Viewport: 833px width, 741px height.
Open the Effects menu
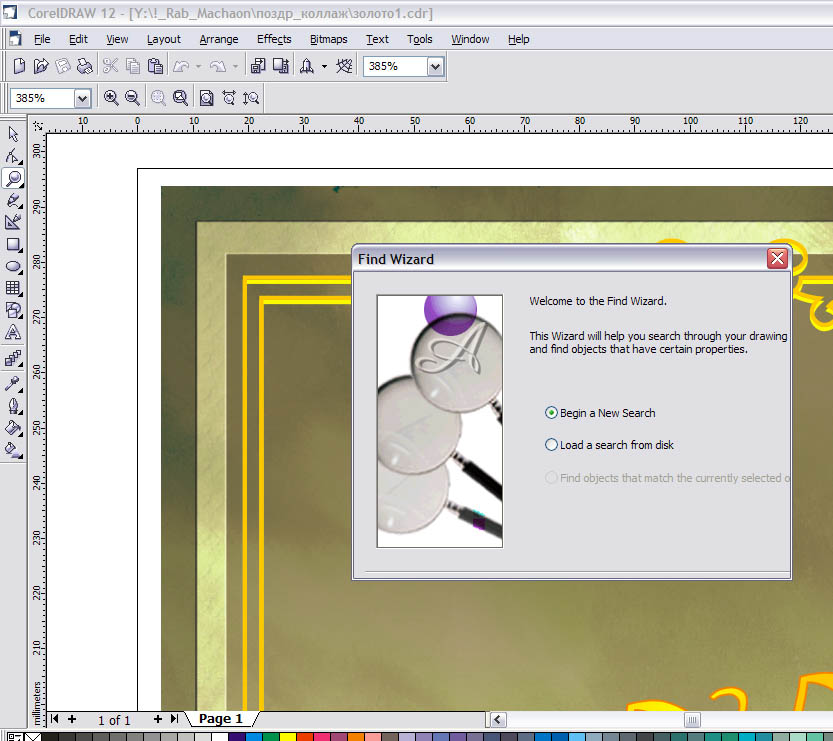(274, 39)
